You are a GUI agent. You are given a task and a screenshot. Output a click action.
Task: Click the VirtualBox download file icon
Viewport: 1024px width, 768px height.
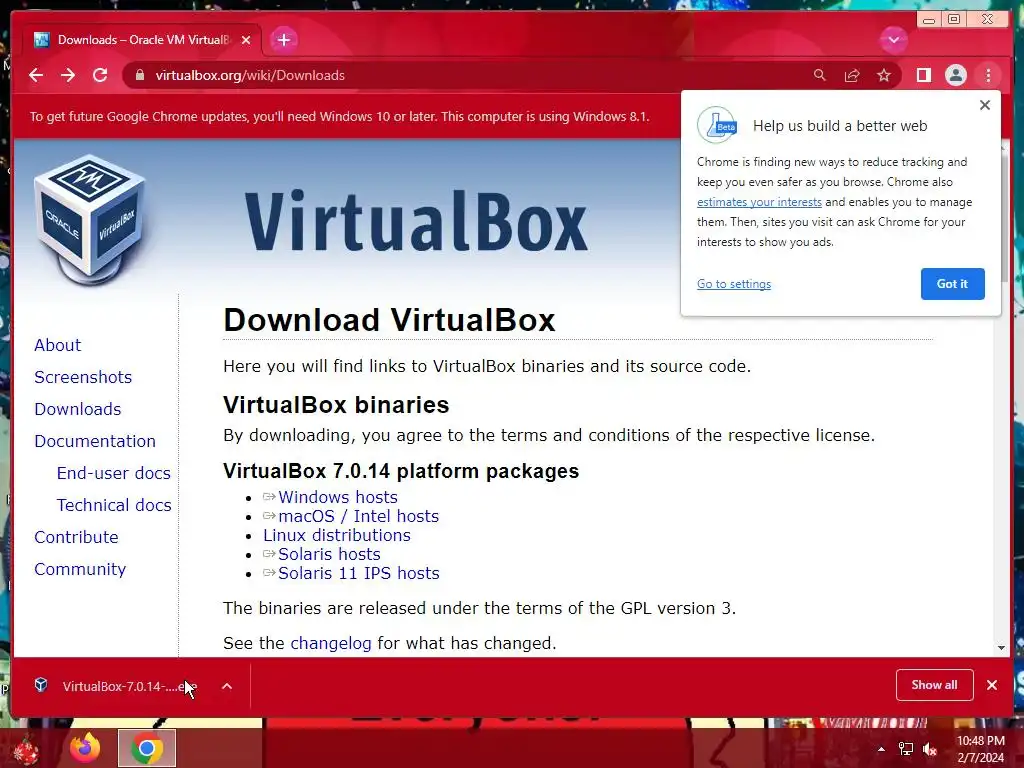pos(41,685)
